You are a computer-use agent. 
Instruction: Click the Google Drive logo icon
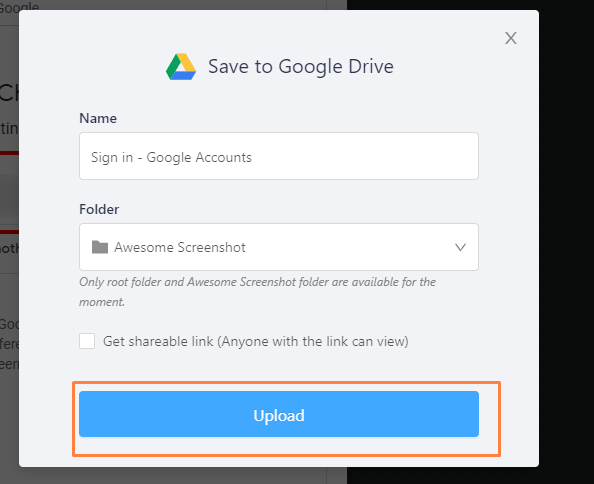(181, 67)
